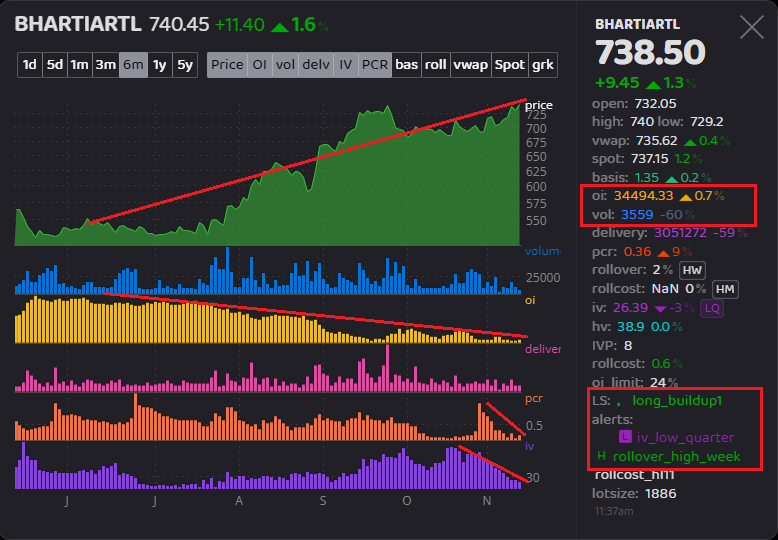This screenshot has width=778, height=540.
Task: Toggle the vol chart series
Action: tap(285, 65)
